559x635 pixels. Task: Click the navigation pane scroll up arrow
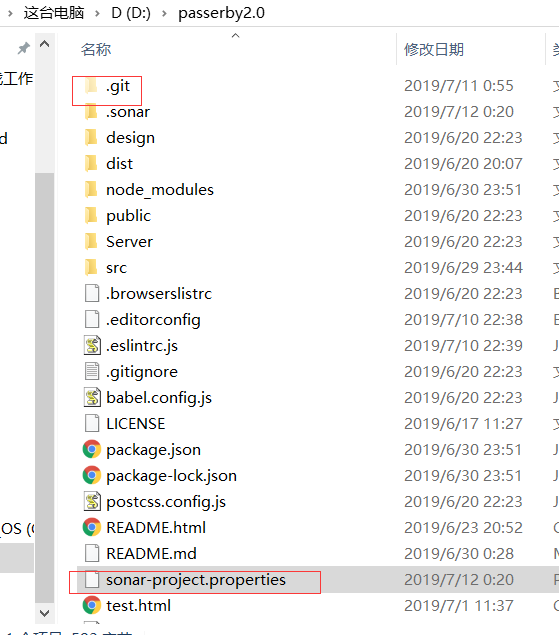45,44
